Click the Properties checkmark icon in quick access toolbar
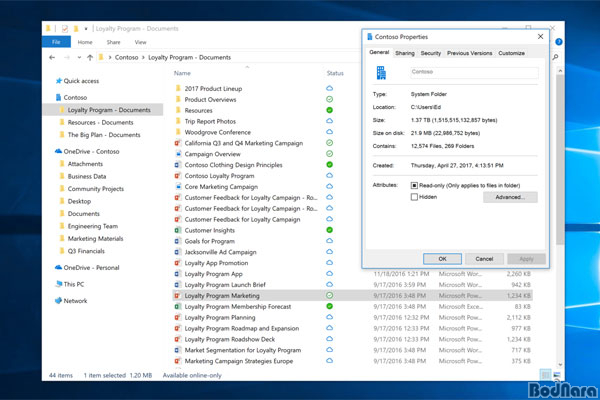600x400 pixels. 65,29
